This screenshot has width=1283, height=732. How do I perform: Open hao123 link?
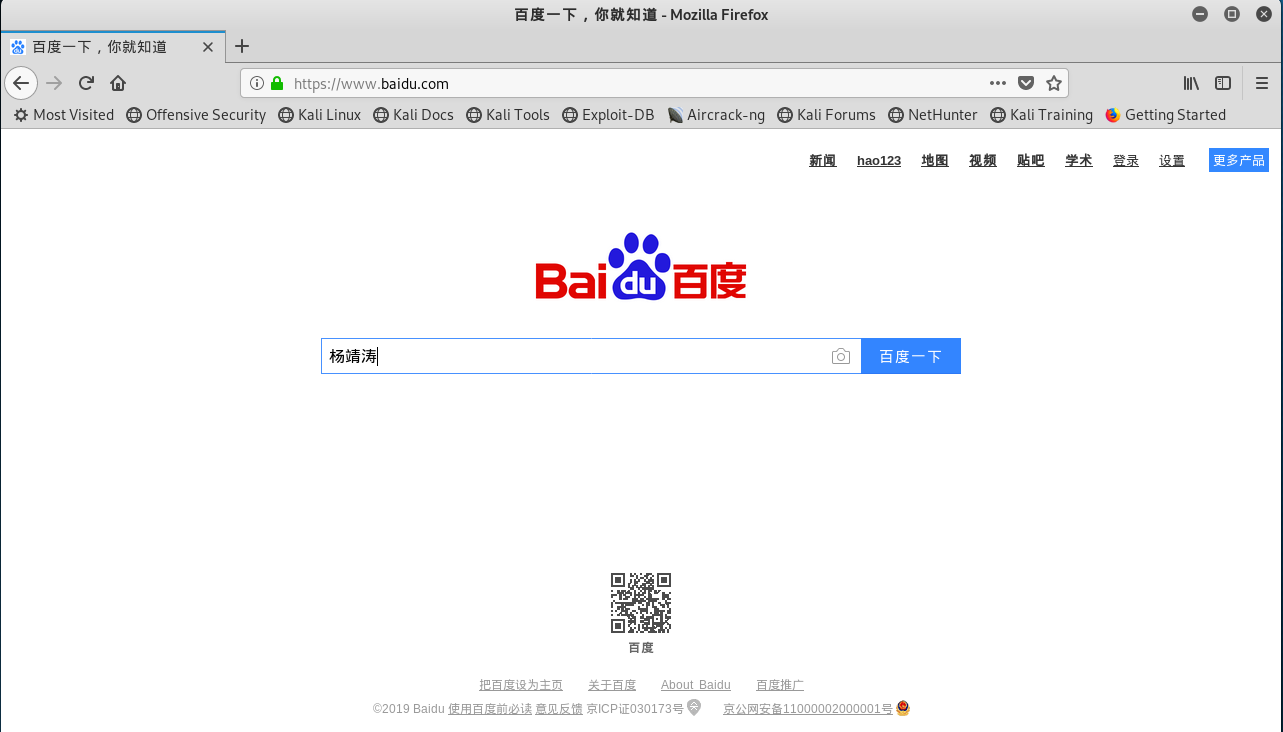pyautogui.click(x=879, y=161)
